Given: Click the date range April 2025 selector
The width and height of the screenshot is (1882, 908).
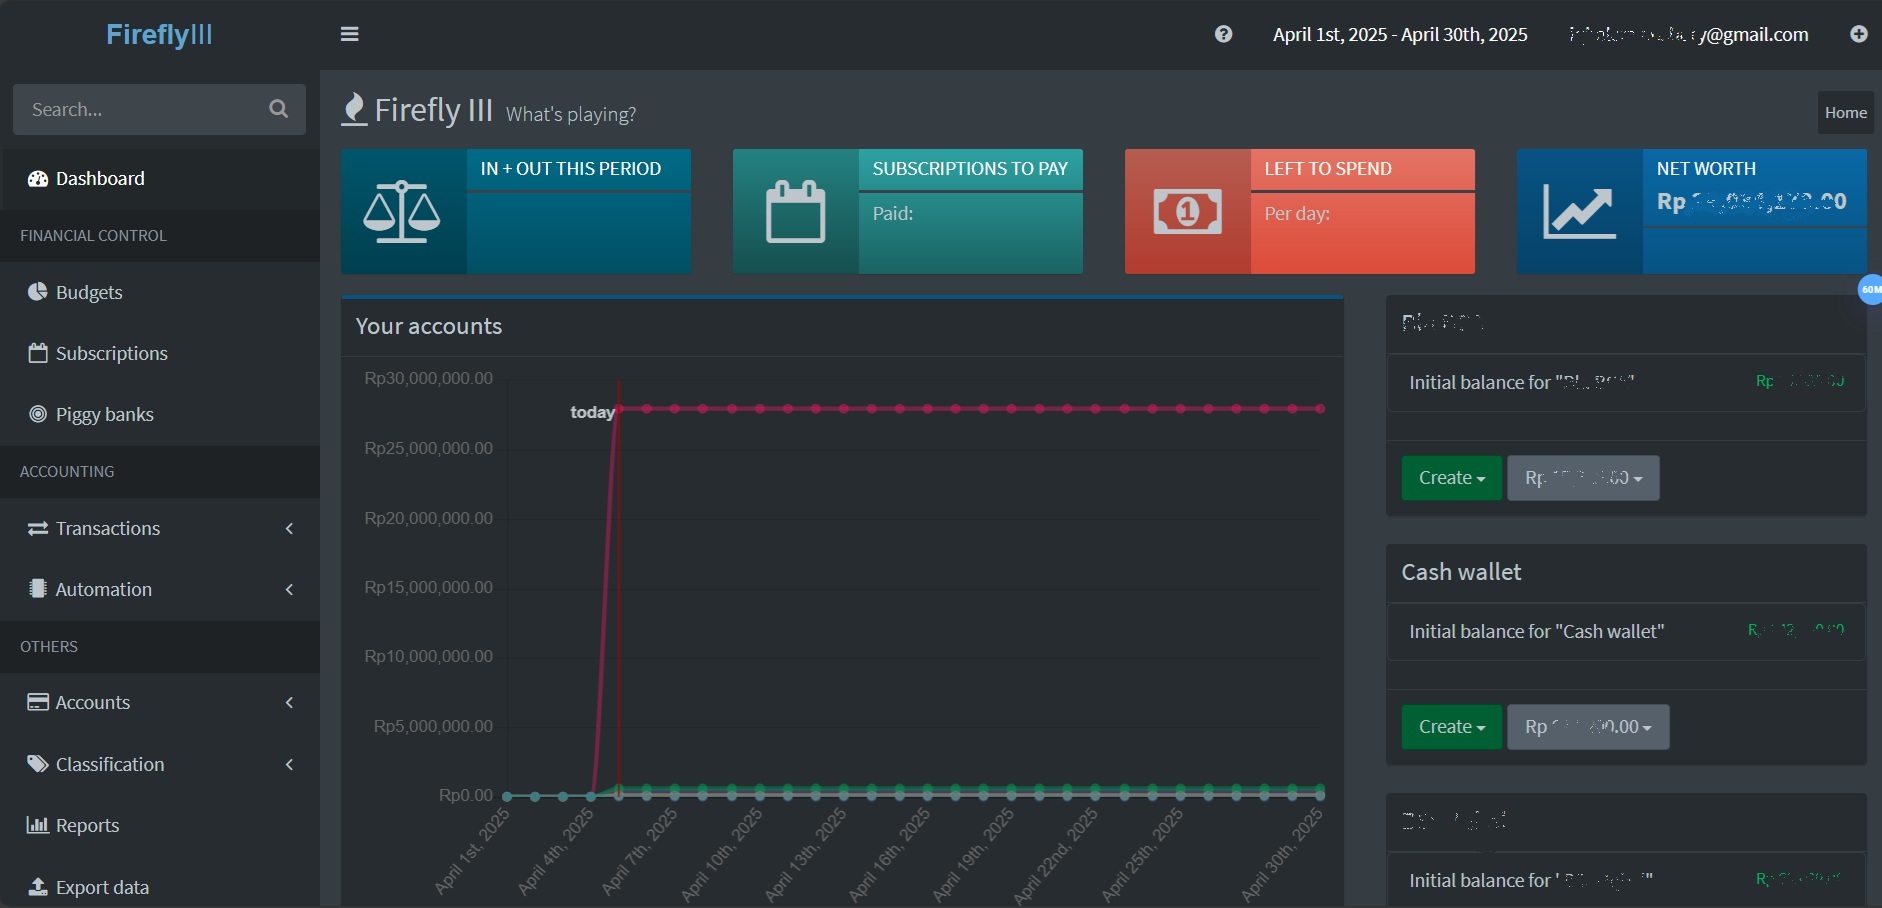Looking at the screenshot, I should 1400,33.
